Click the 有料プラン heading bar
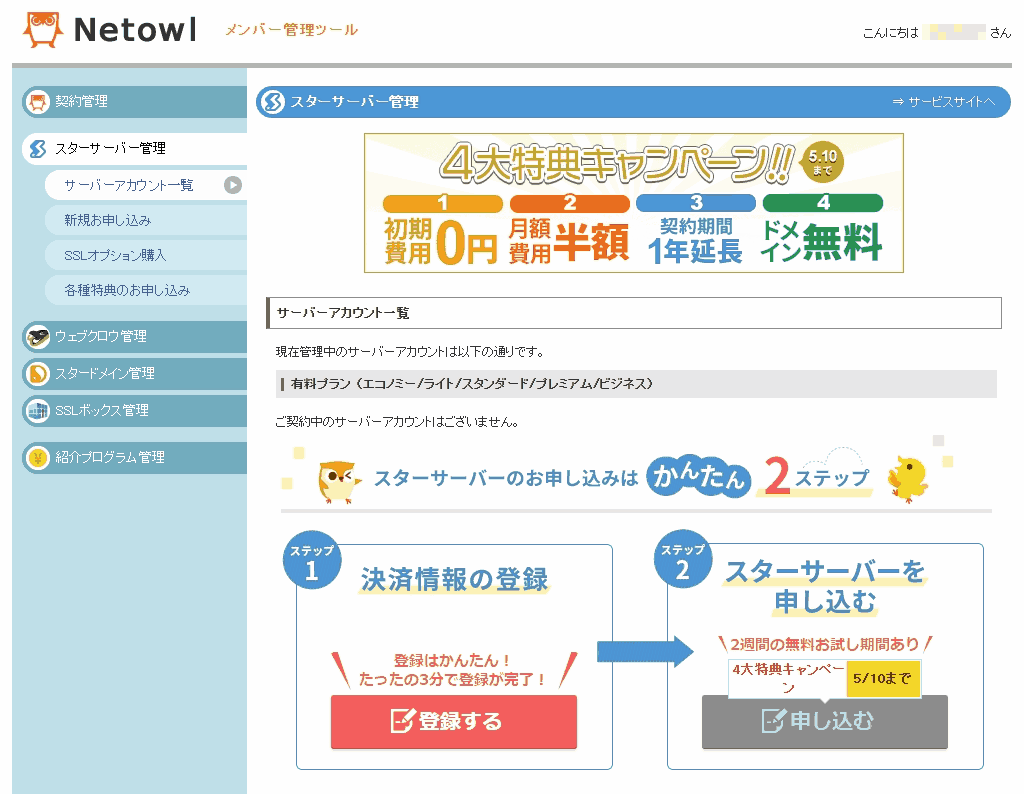This screenshot has height=794, width=1024. (x=637, y=384)
